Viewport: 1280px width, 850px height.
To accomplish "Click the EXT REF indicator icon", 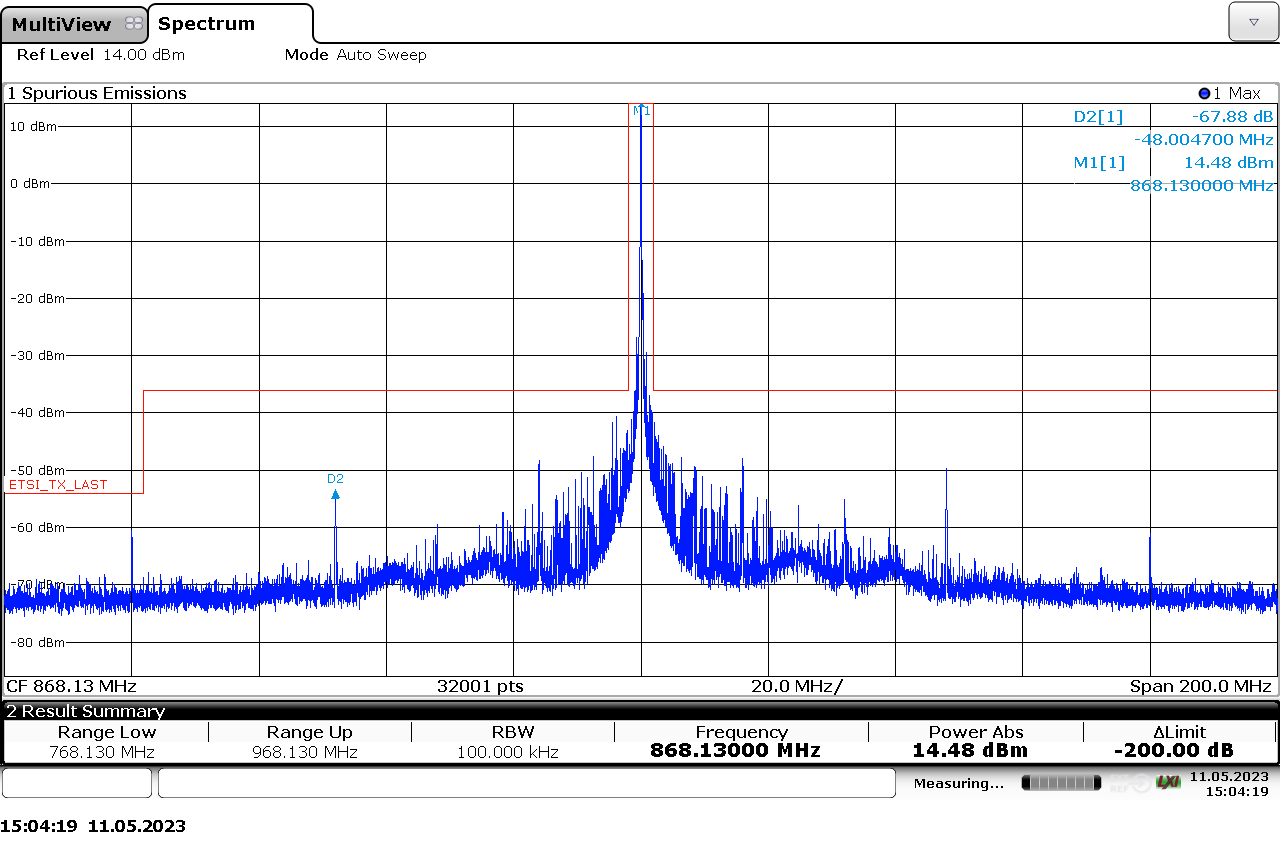I will (x=1131, y=782).
